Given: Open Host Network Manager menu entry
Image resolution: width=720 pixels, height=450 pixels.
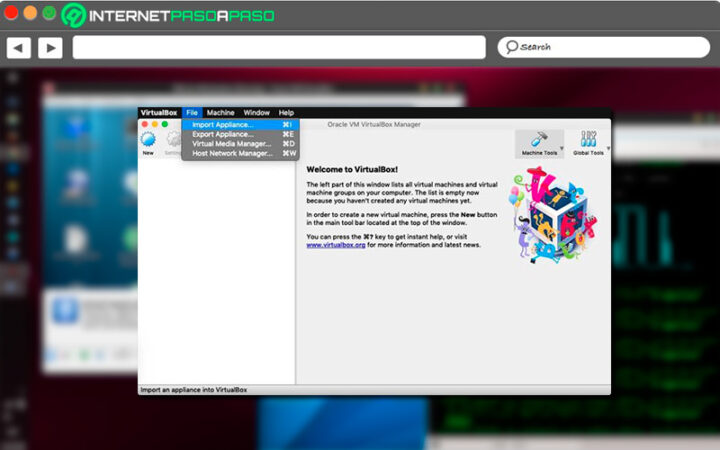Looking at the screenshot, I should (x=232, y=153).
